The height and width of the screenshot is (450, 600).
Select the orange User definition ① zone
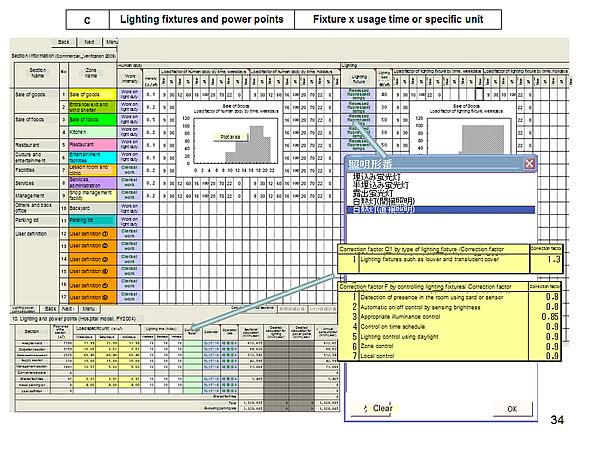click(92, 234)
